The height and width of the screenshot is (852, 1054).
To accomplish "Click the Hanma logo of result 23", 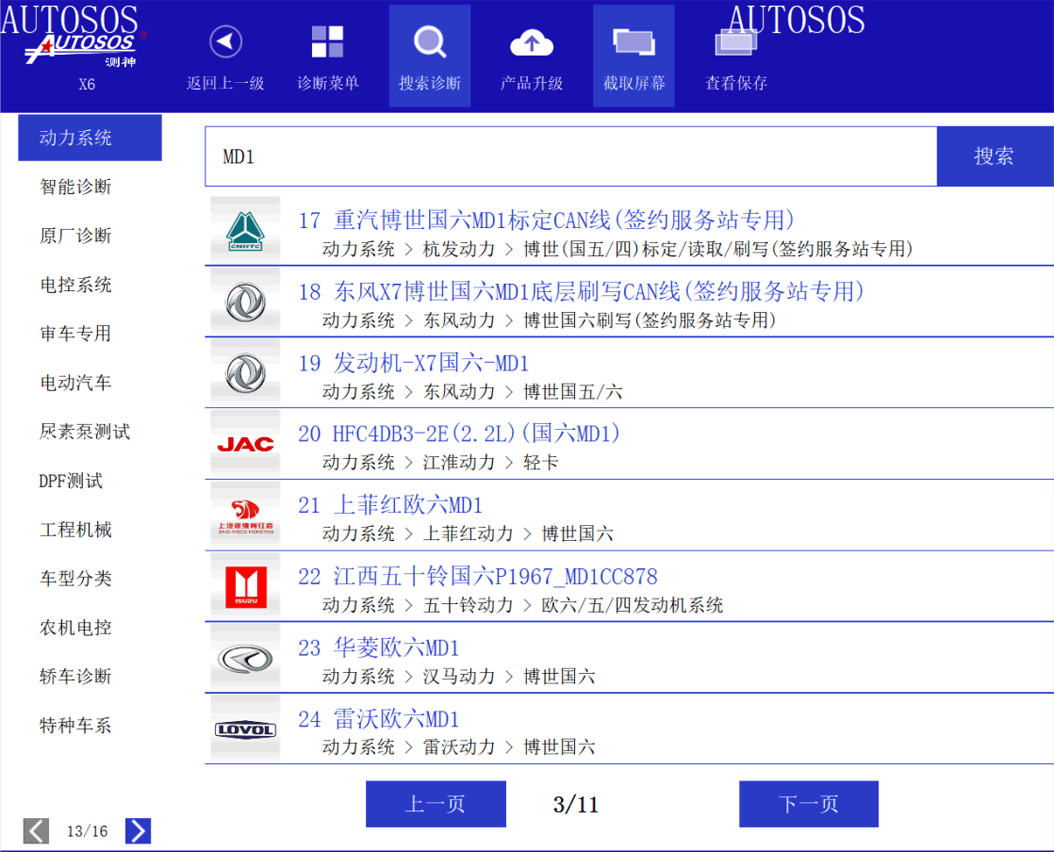I will click(x=245, y=658).
